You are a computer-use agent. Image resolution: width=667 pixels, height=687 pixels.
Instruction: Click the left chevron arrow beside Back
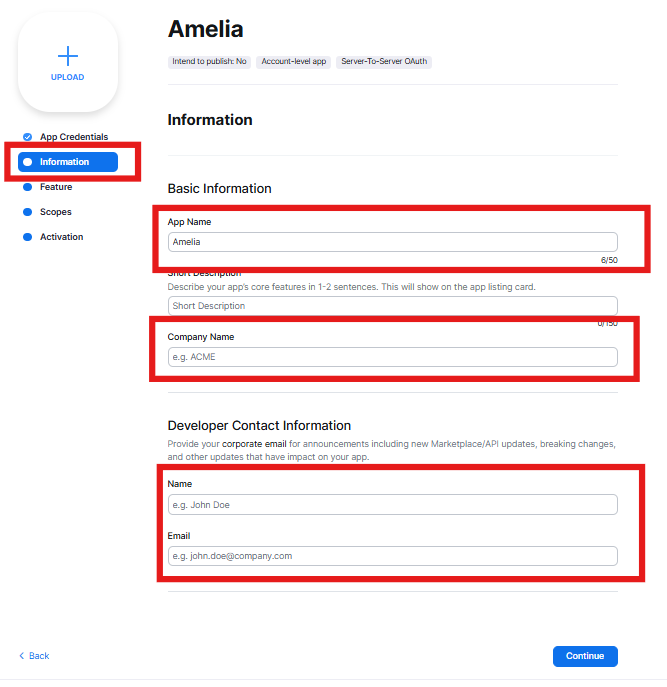(21, 656)
